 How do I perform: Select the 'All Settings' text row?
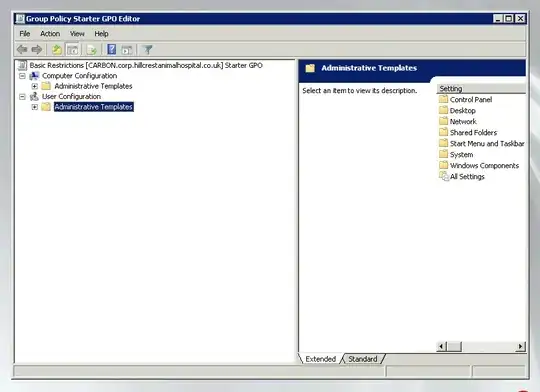467,176
